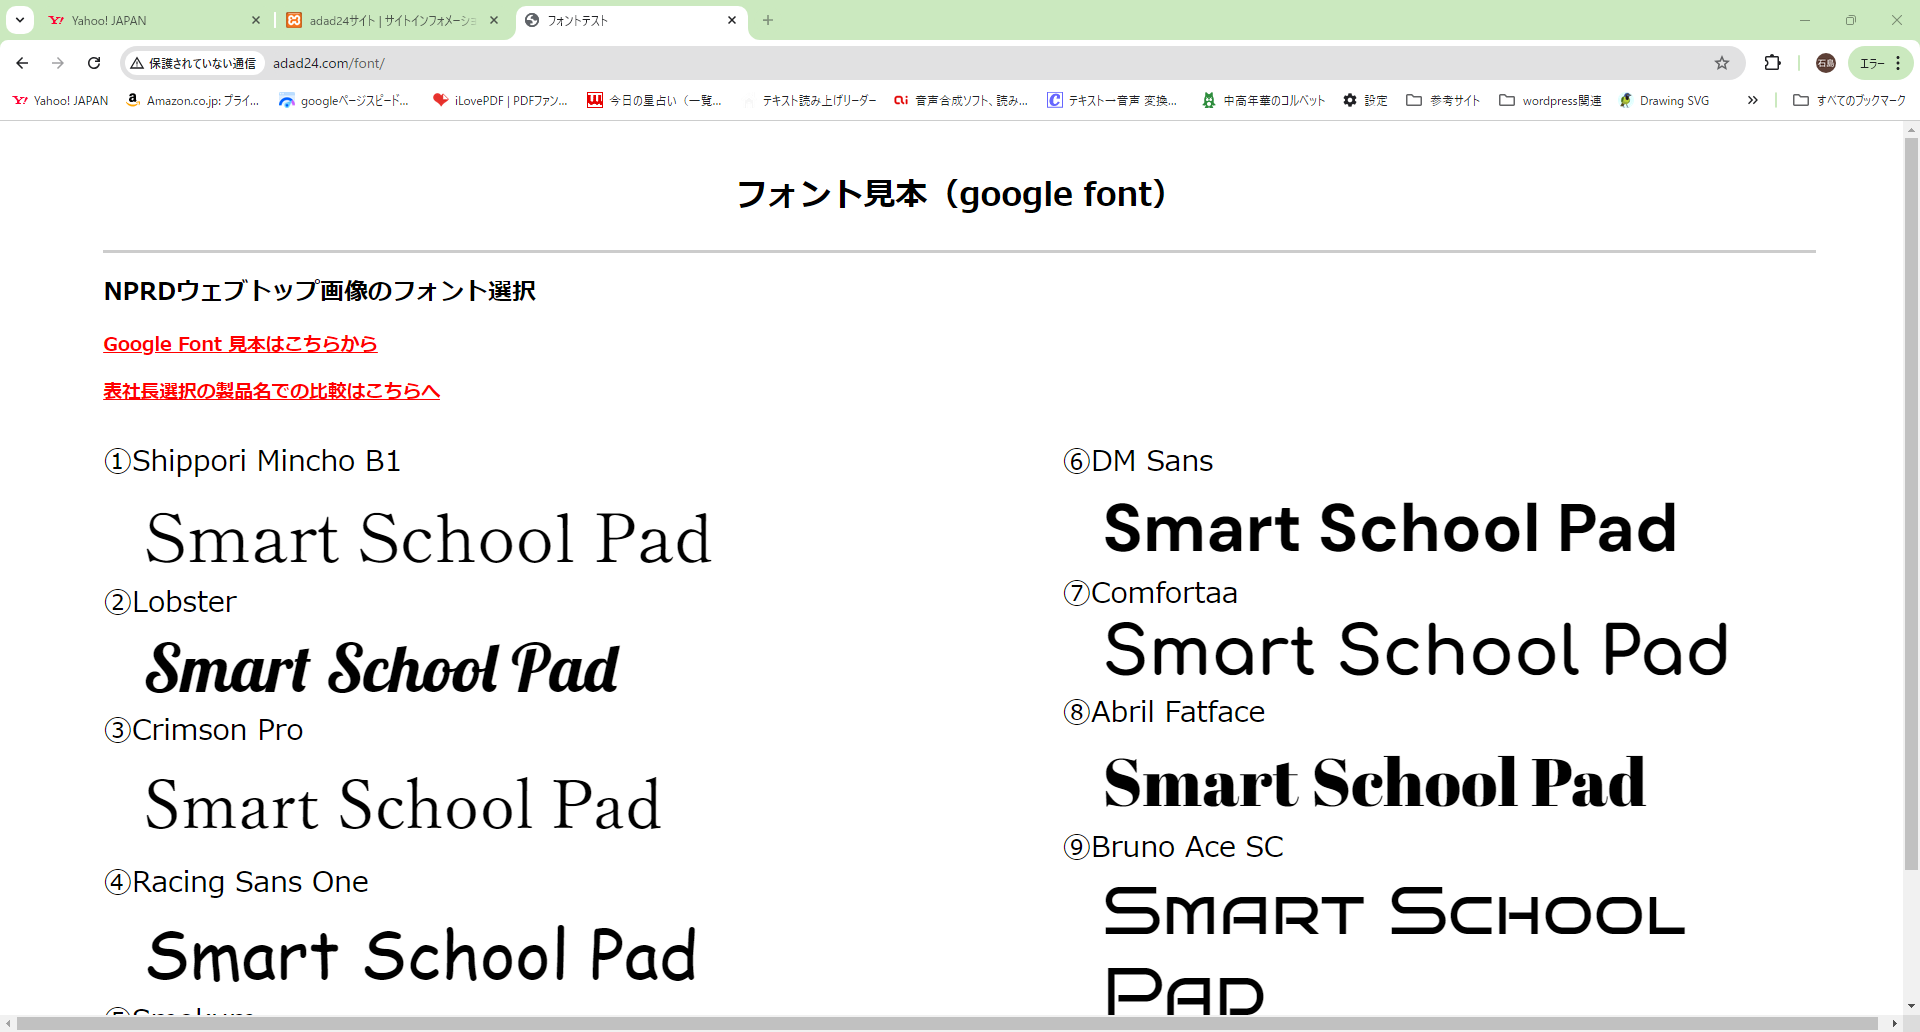Open a new tab with the plus button

click(x=768, y=20)
